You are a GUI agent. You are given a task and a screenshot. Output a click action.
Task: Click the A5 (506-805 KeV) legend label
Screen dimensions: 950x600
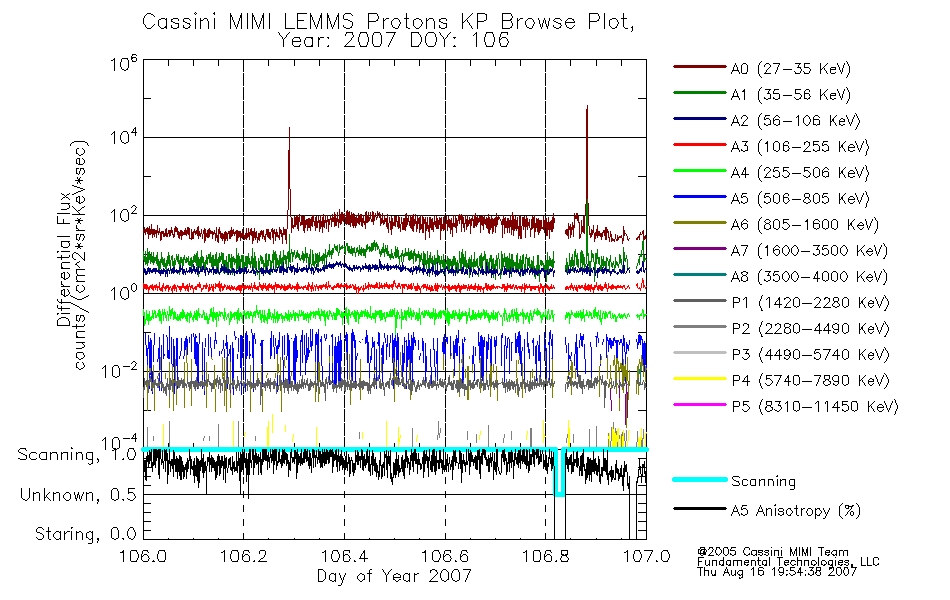coord(800,199)
